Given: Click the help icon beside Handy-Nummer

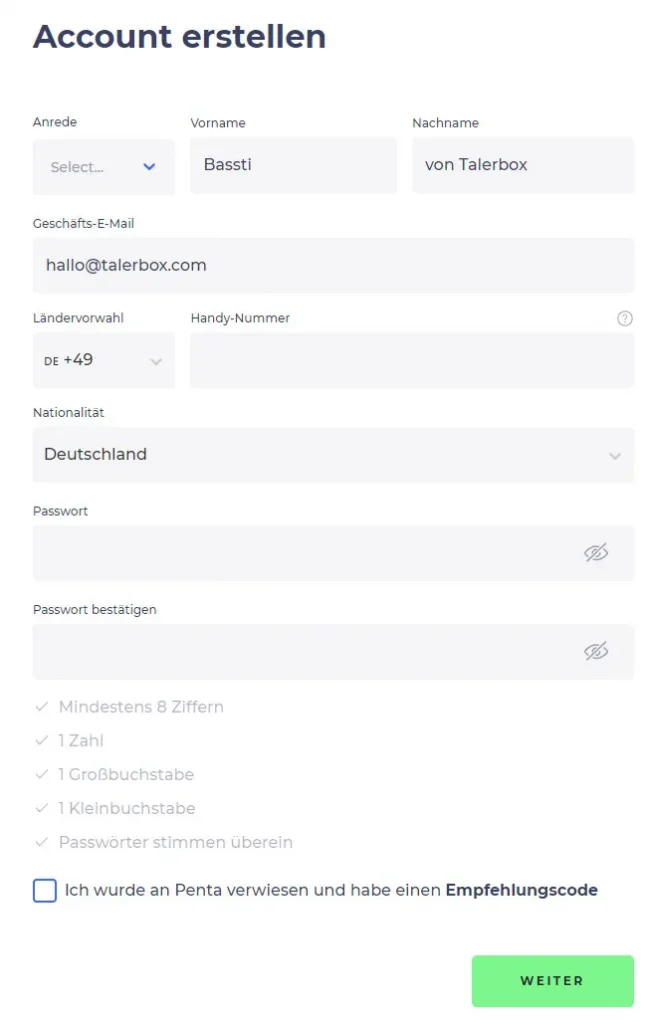Looking at the screenshot, I should tap(625, 319).
